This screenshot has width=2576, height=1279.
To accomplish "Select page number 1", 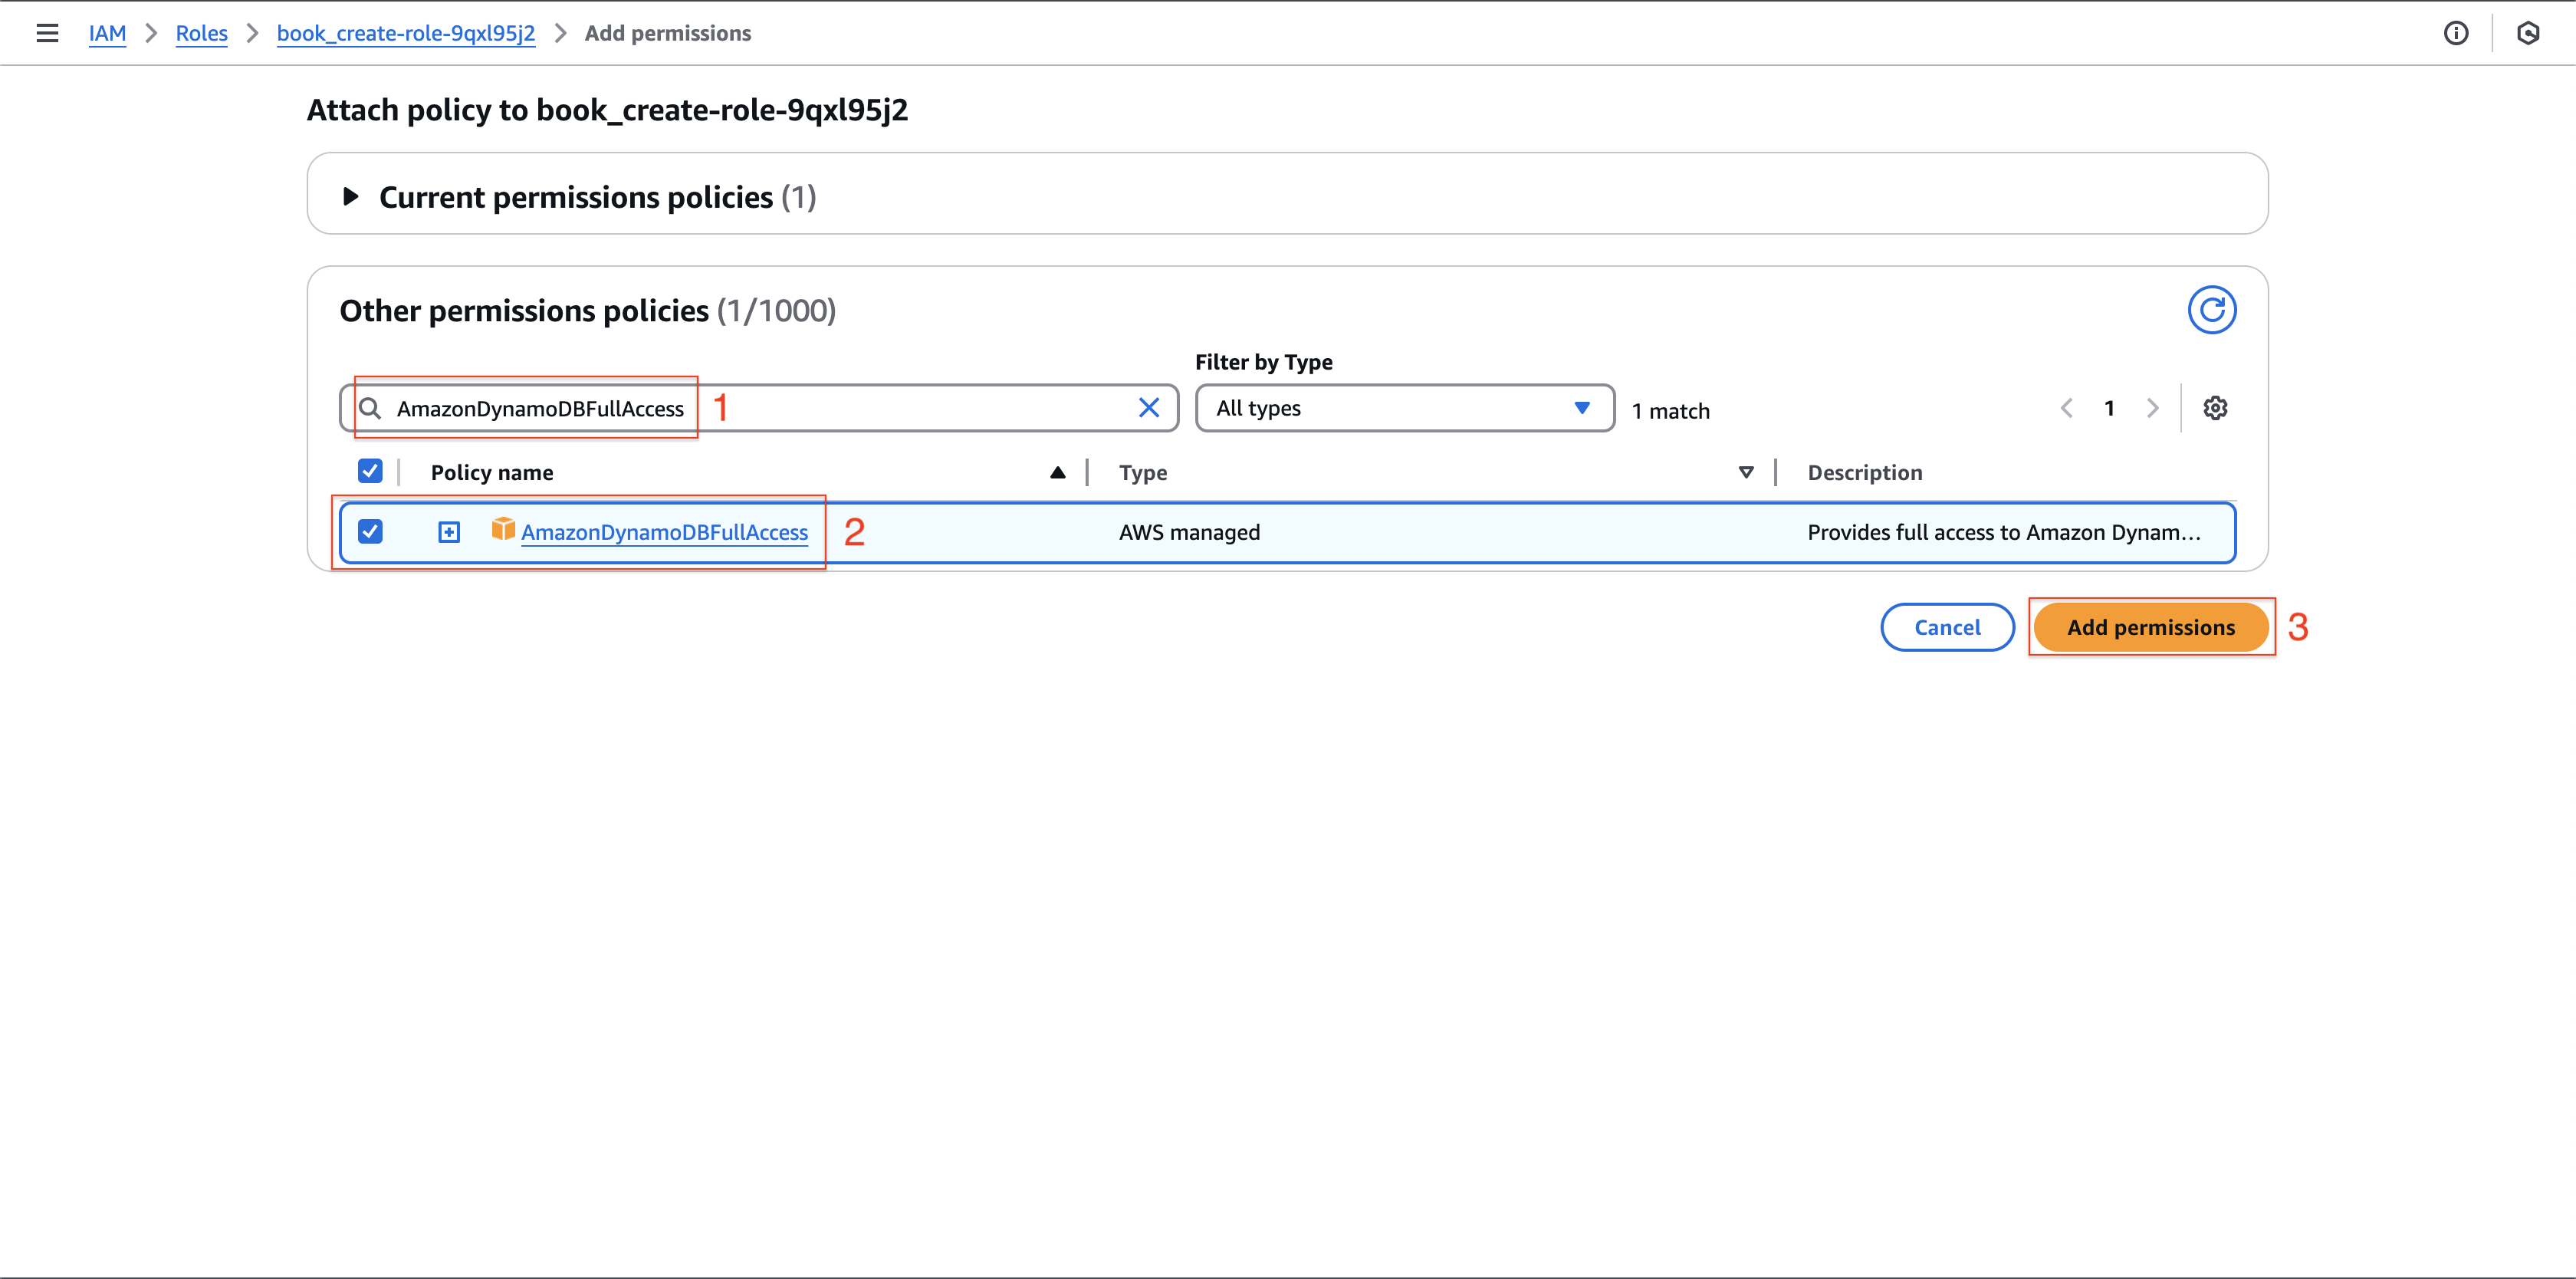I will (x=2109, y=408).
